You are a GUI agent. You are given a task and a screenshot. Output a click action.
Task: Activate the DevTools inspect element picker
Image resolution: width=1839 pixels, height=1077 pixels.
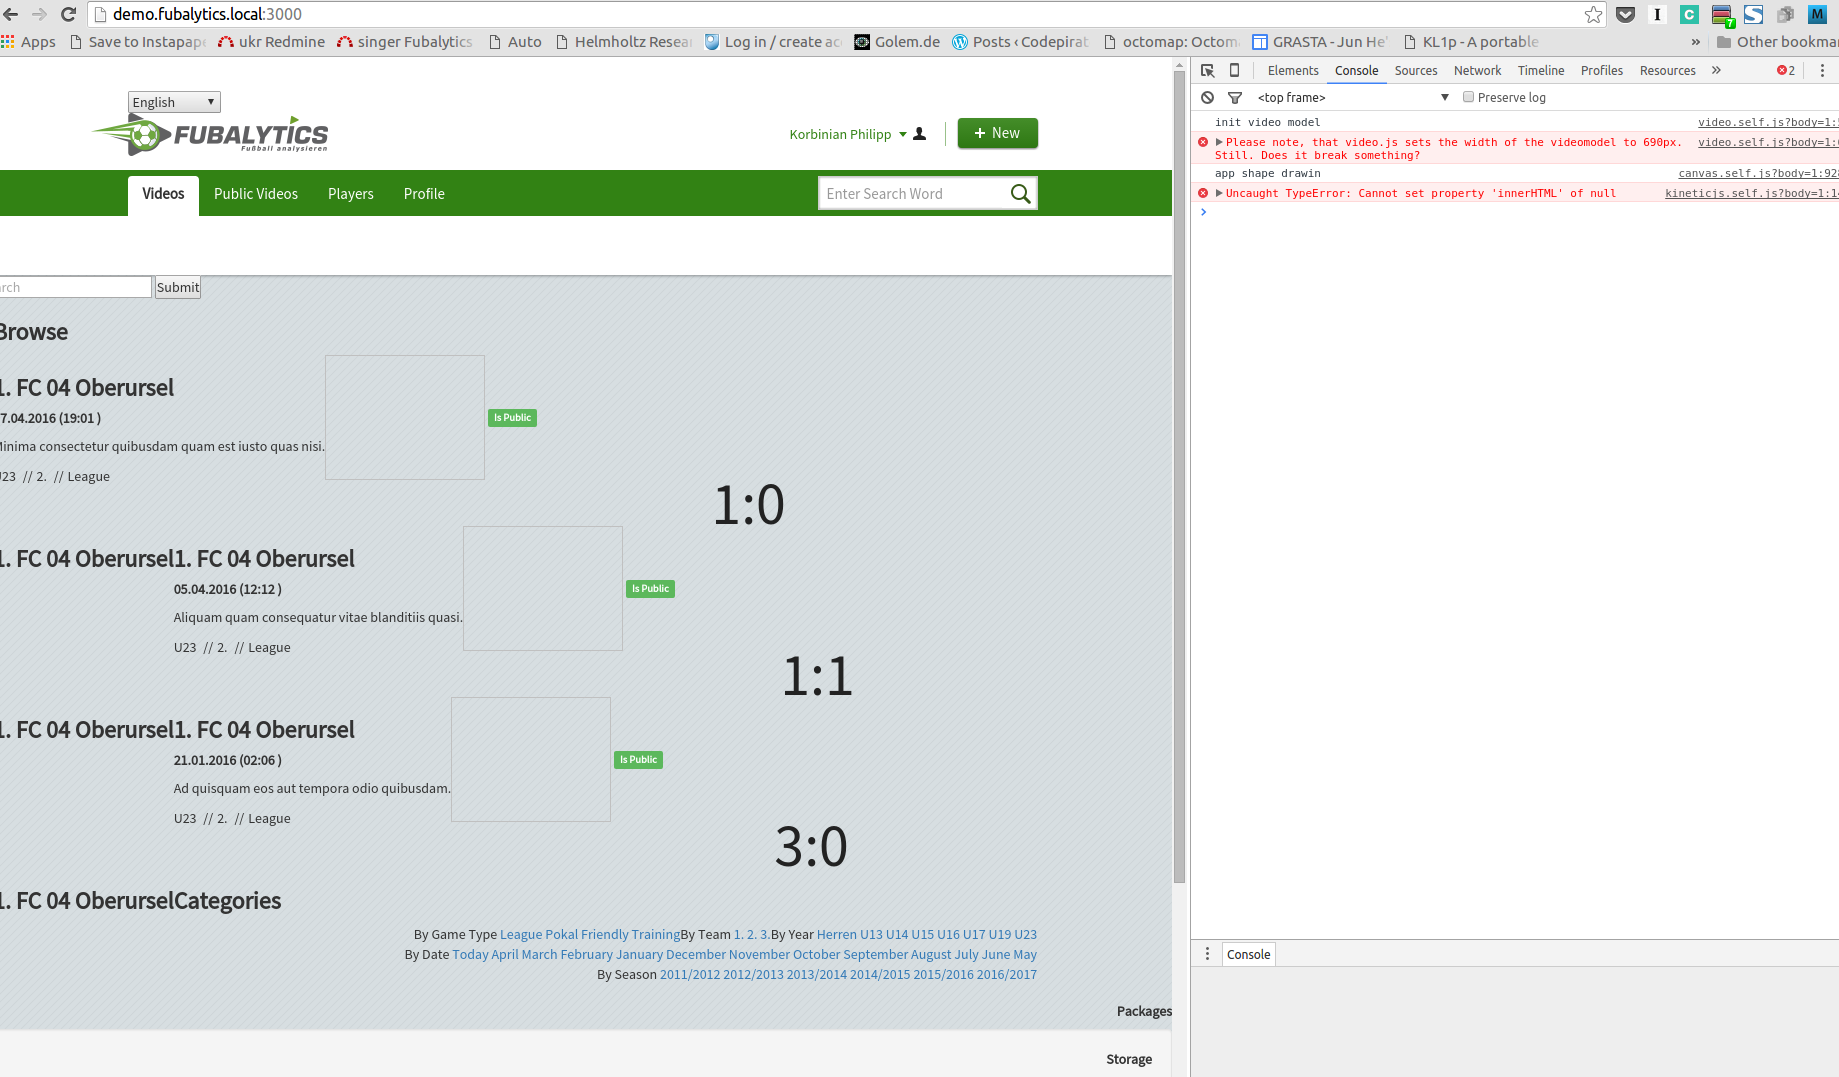(x=1207, y=70)
